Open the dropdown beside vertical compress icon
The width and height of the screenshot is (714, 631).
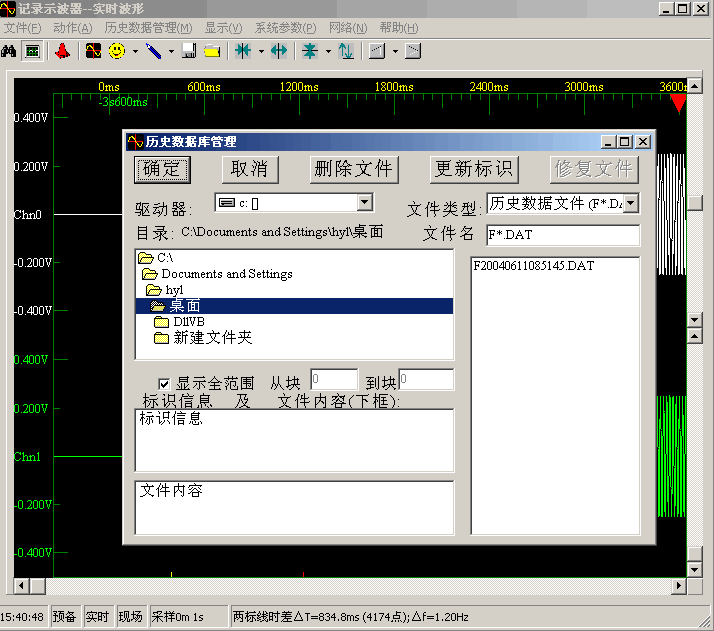328,51
